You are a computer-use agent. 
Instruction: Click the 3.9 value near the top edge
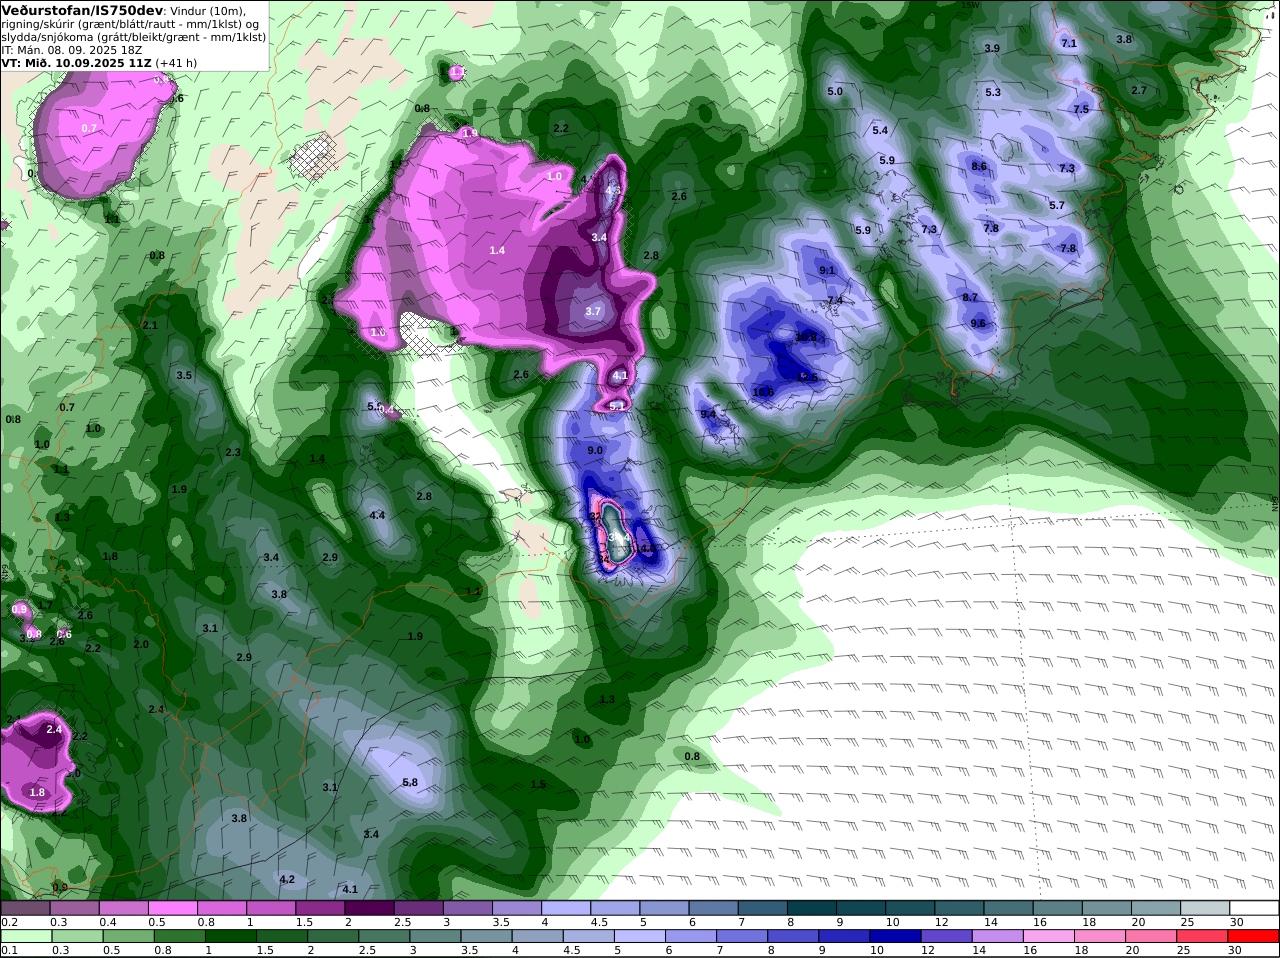[992, 49]
